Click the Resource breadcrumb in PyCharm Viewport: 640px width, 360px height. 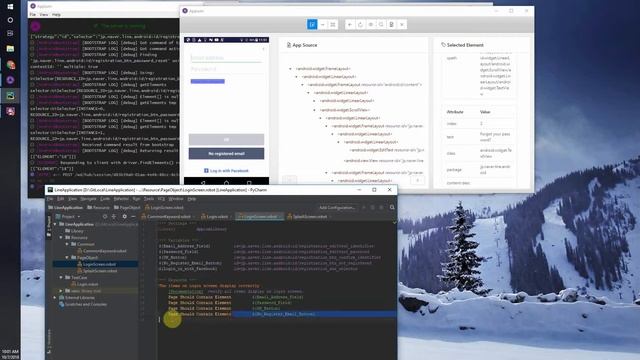click(x=98, y=207)
